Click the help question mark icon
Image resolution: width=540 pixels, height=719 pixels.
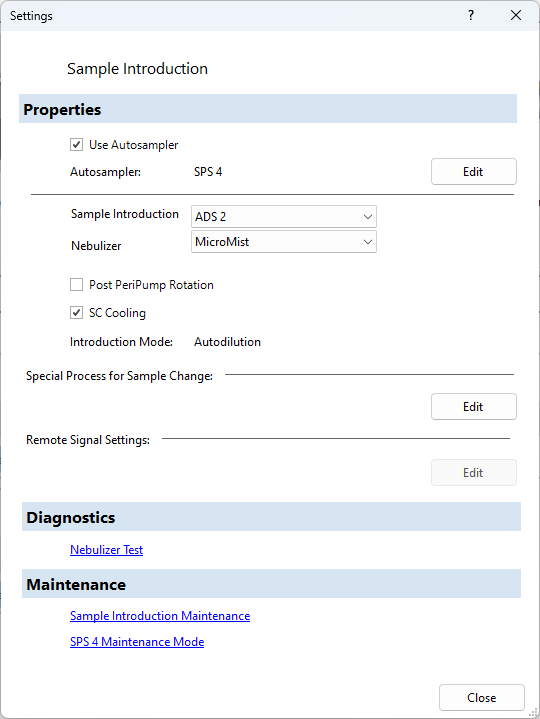pyautogui.click(x=471, y=16)
